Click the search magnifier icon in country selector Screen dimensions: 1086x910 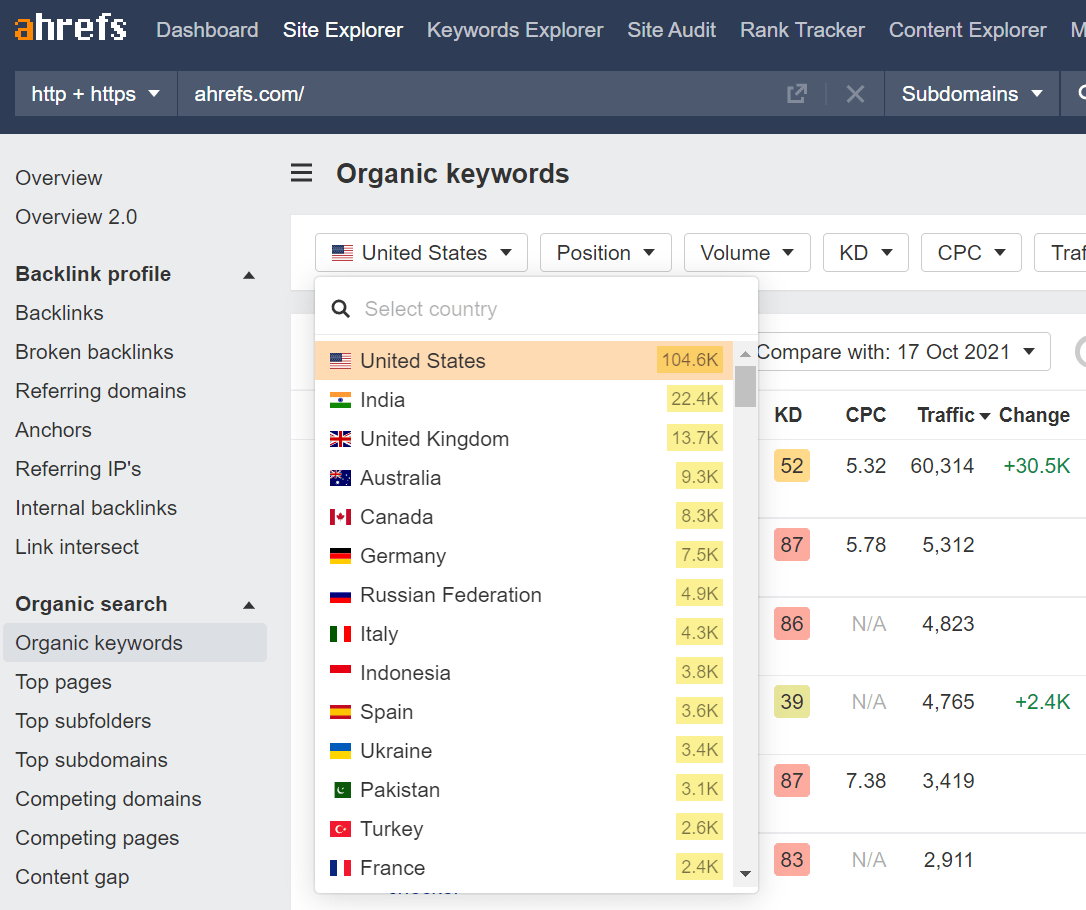(341, 309)
